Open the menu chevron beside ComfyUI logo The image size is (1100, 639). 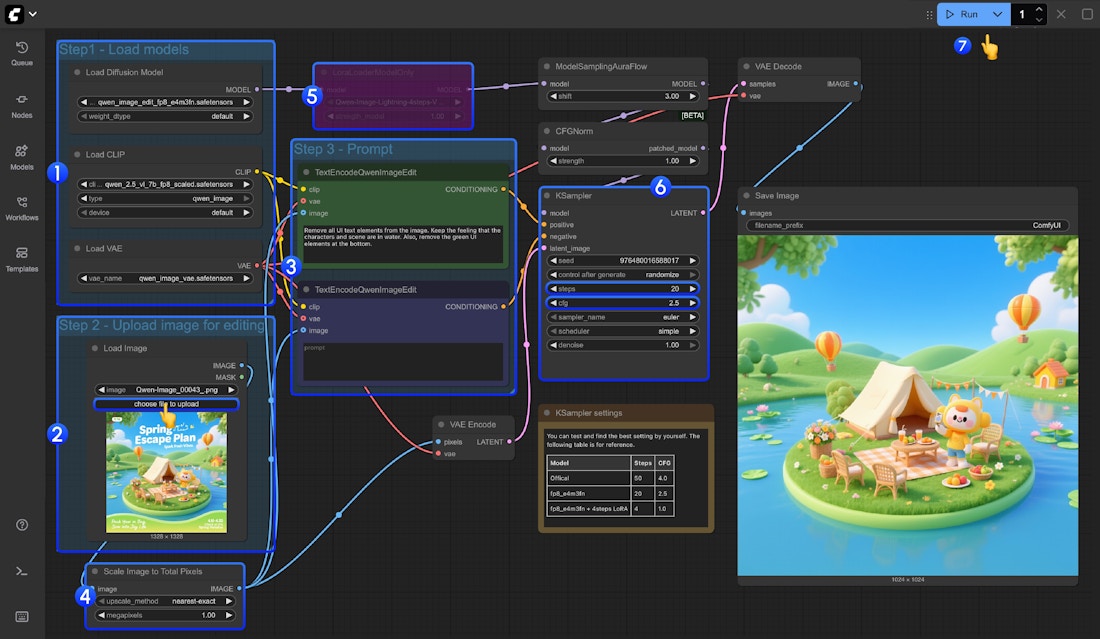(33, 14)
